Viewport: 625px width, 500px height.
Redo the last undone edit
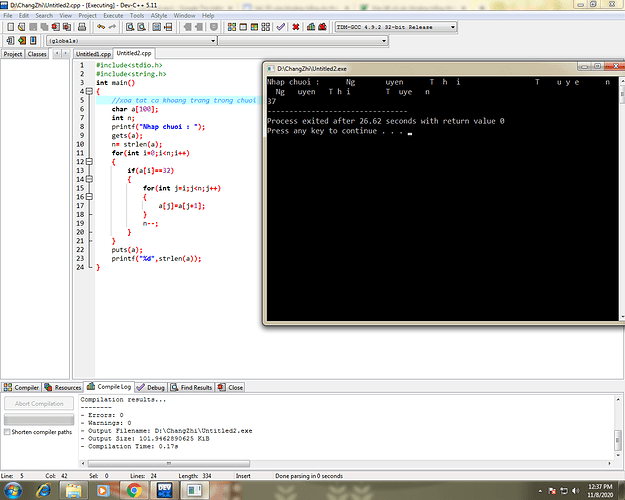coord(112,27)
